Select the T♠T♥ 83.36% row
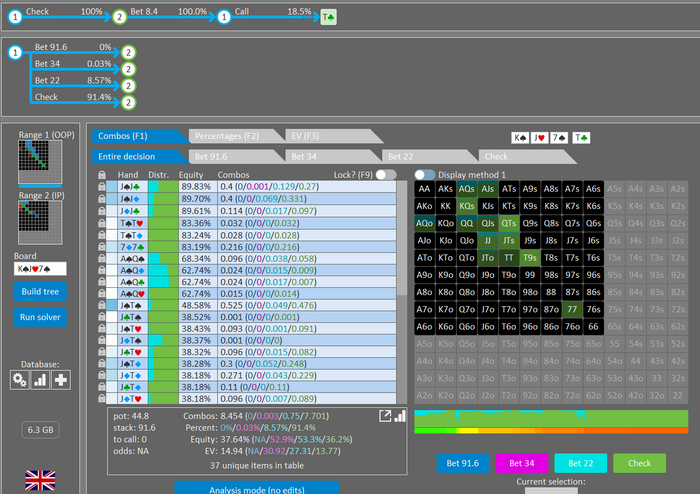The image size is (700, 494). (251, 223)
